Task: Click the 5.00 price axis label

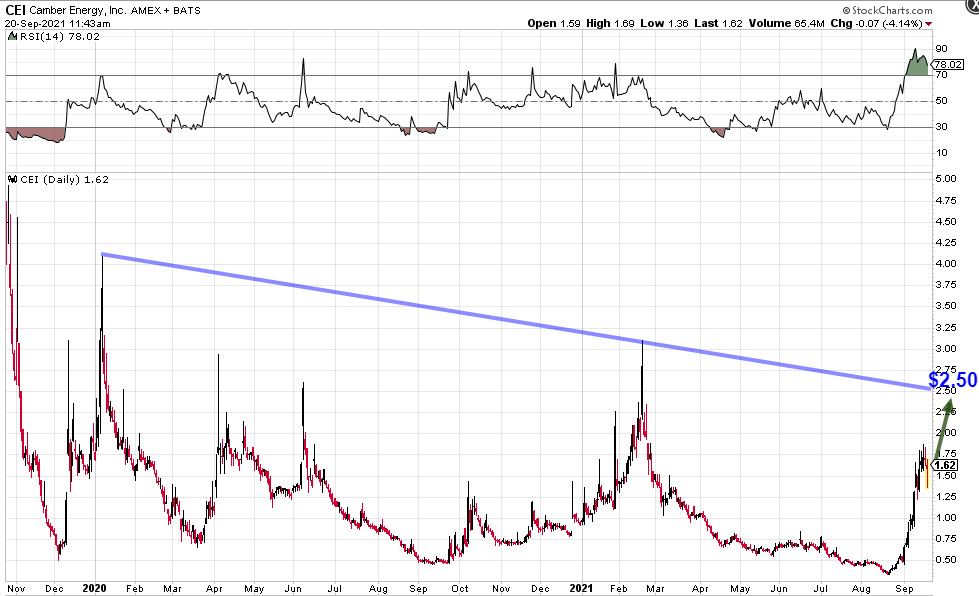Action: point(945,178)
